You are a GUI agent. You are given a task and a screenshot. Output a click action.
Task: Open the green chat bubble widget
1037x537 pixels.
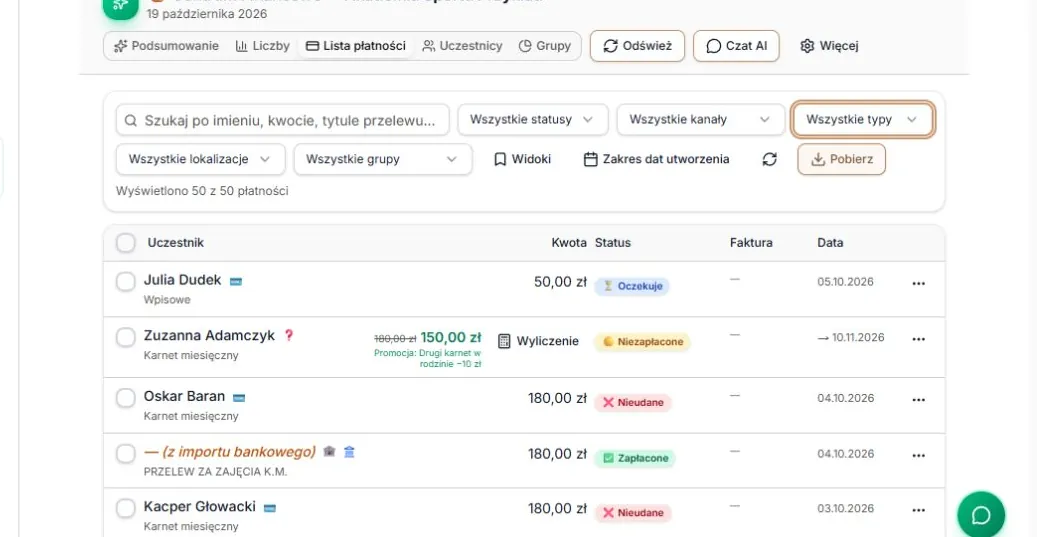click(x=981, y=515)
